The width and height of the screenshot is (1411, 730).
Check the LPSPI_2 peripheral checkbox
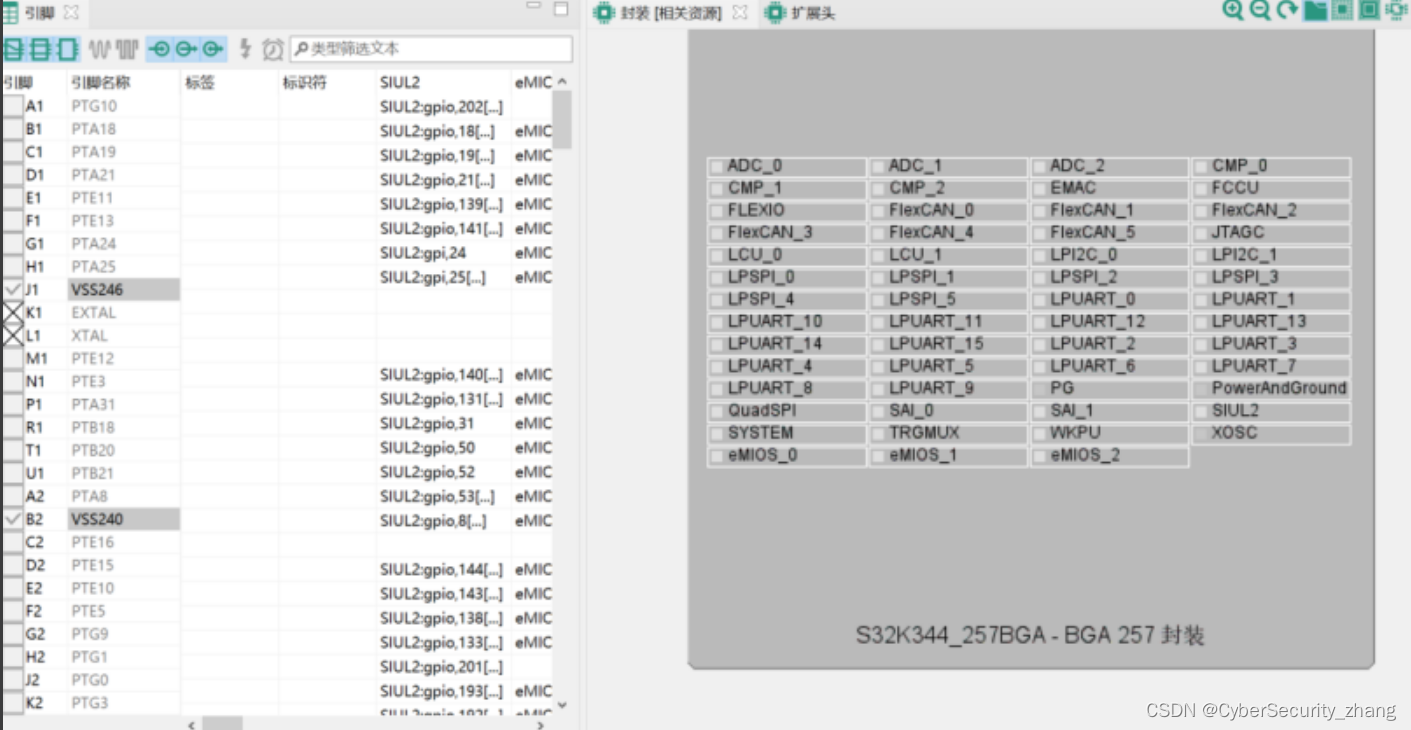(1039, 278)
